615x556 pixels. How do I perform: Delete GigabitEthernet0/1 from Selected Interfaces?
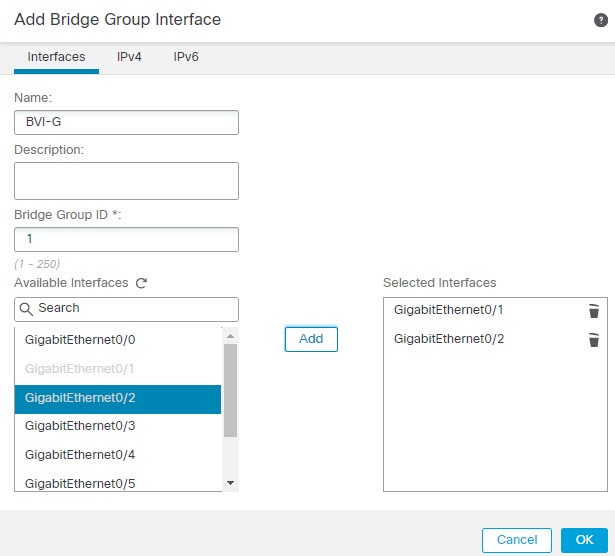coord(593,311)
